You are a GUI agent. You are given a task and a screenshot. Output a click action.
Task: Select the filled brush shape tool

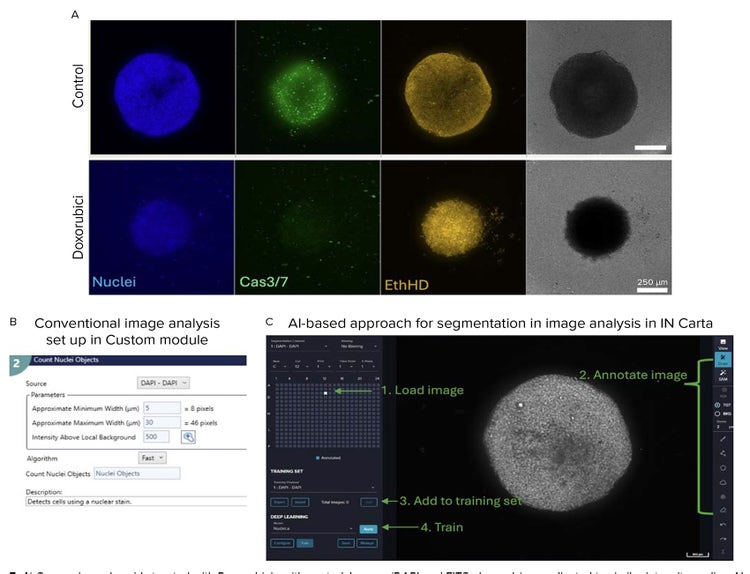723,497
